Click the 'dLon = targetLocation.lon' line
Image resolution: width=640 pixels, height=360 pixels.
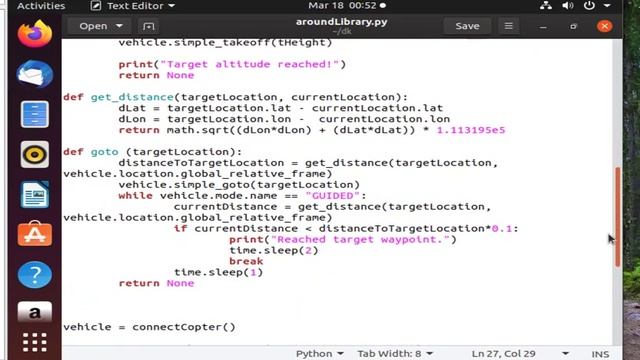click(284, 119)
